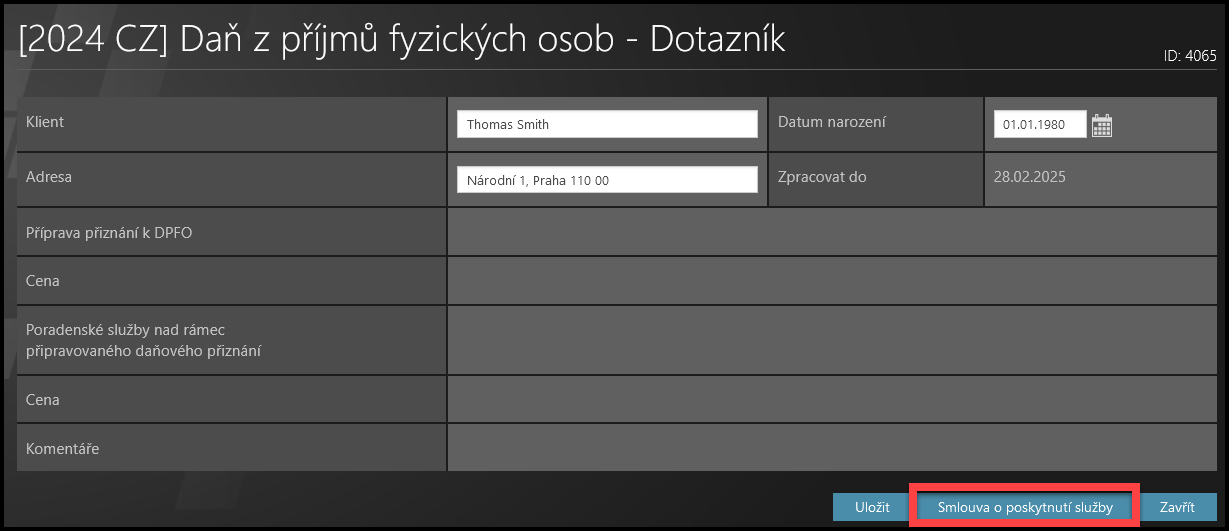Click the Adresa row label

click(x=49, y=177)
